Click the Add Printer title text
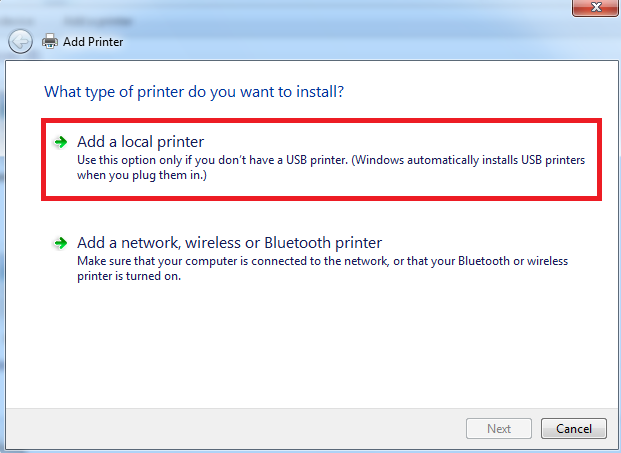 coord(93,42)
